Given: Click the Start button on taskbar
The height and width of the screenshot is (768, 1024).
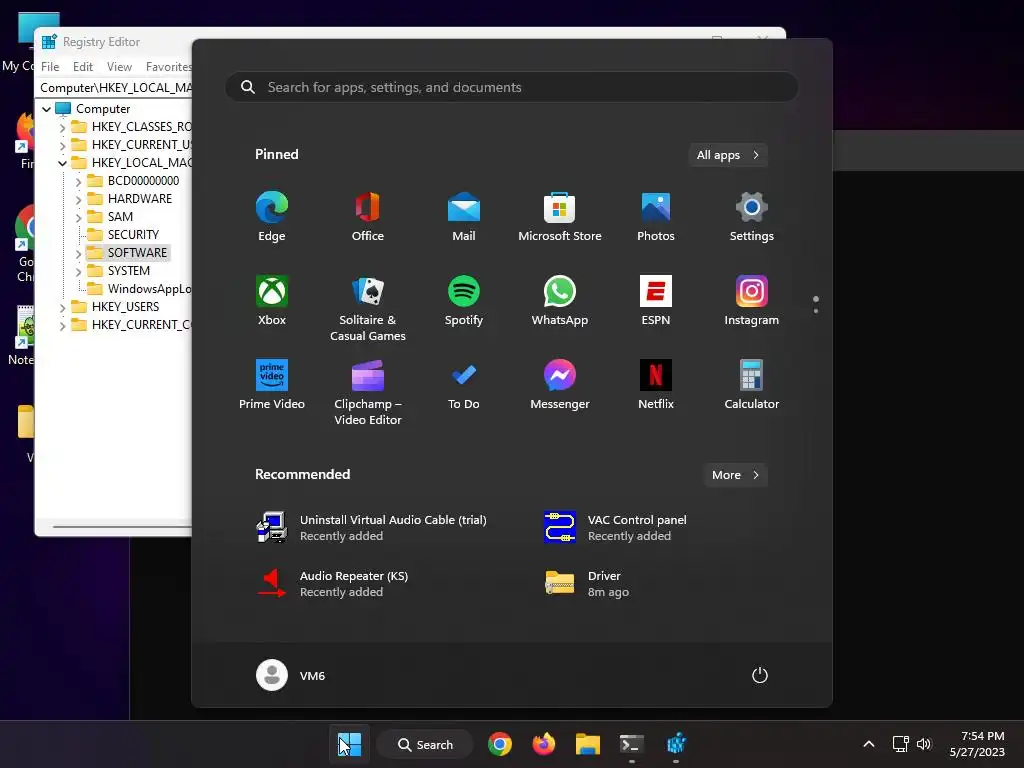Looking at the screenshot, I should 349,744.
